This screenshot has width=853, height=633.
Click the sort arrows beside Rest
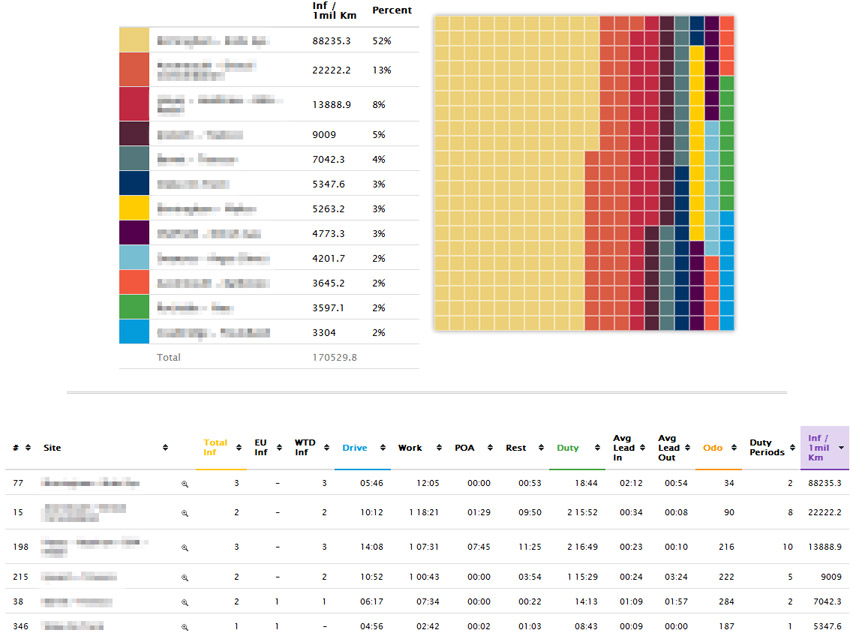point(536,447)
